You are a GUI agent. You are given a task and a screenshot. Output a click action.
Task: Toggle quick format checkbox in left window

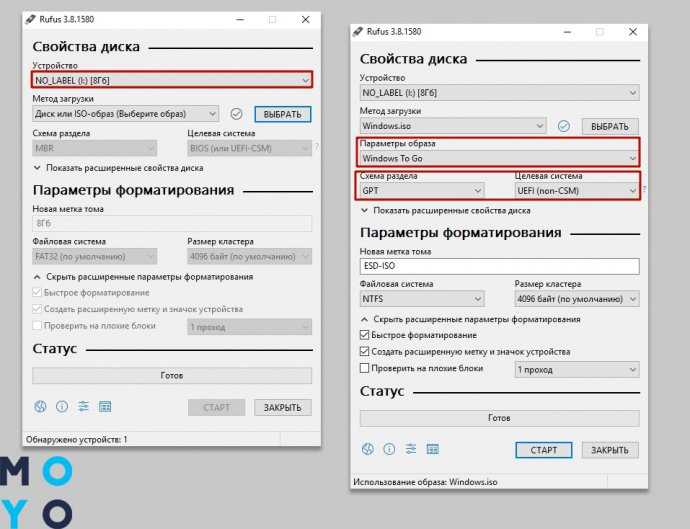pos(37,292)
